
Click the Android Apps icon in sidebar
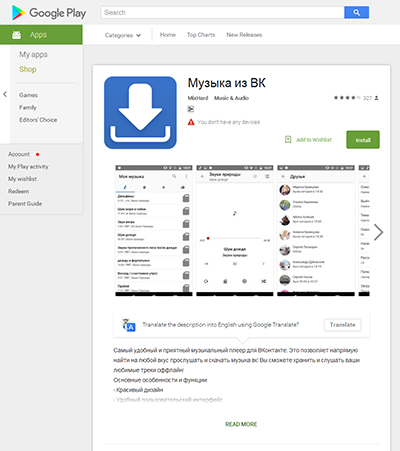click(16, 35)
